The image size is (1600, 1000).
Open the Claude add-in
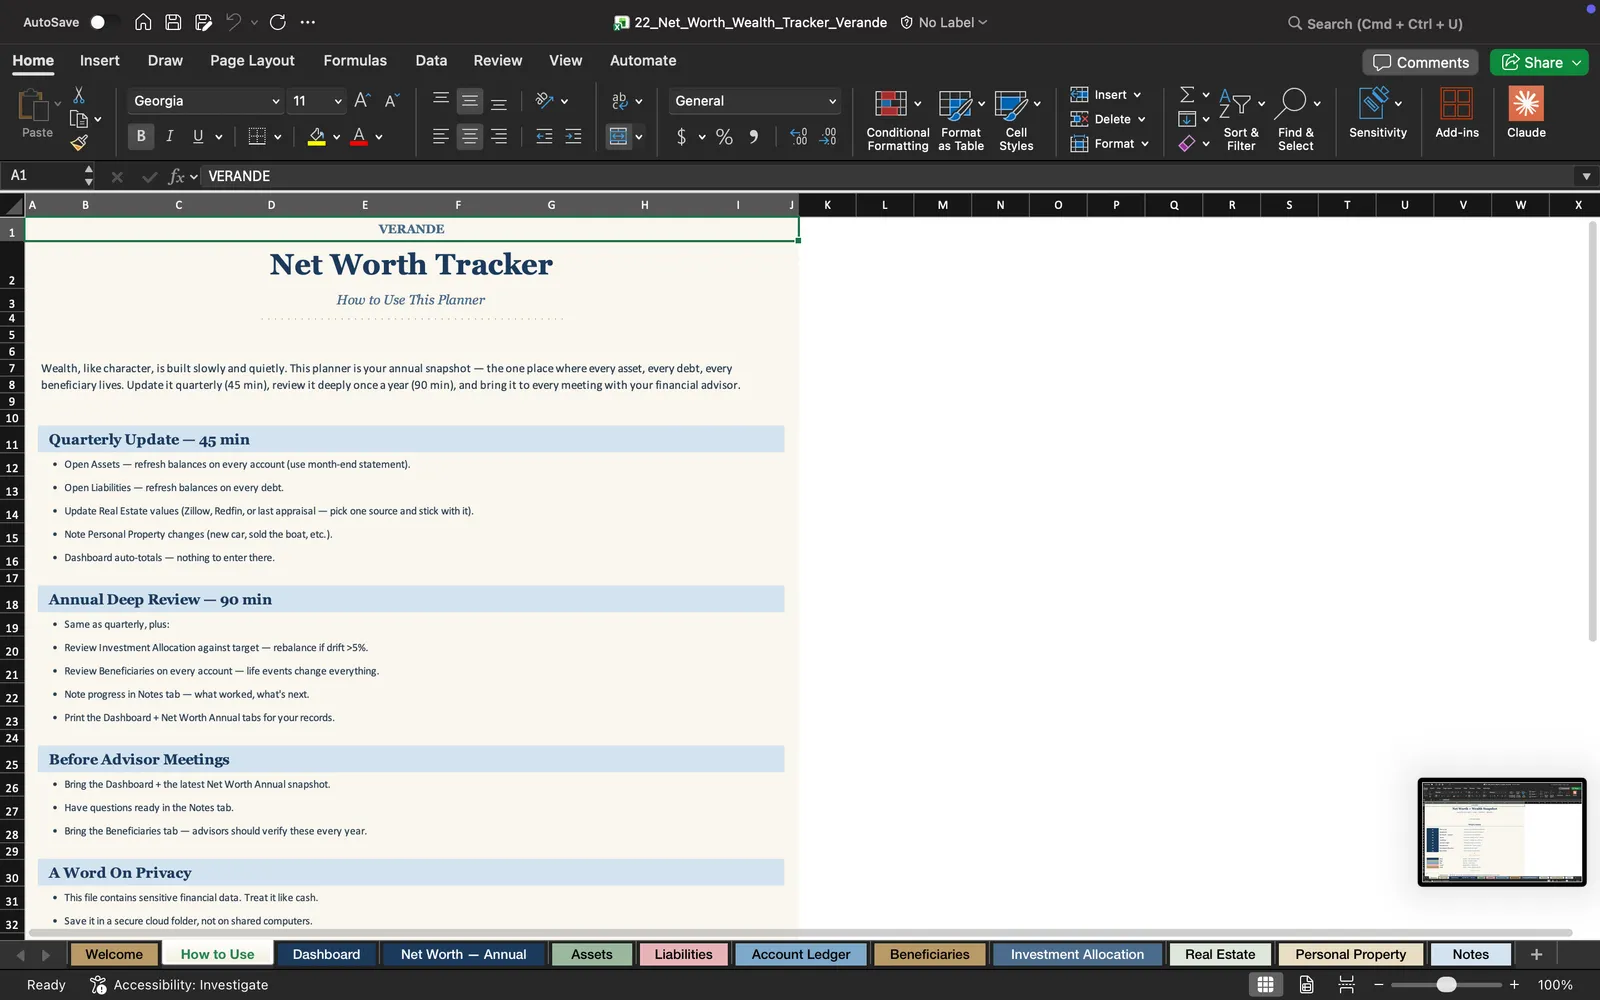click(x=1526, y=113)
